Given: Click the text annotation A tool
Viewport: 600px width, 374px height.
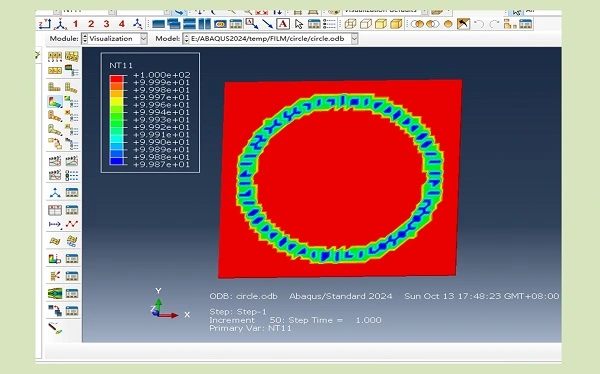Looking at the screenshot, I should coord(283,24).
